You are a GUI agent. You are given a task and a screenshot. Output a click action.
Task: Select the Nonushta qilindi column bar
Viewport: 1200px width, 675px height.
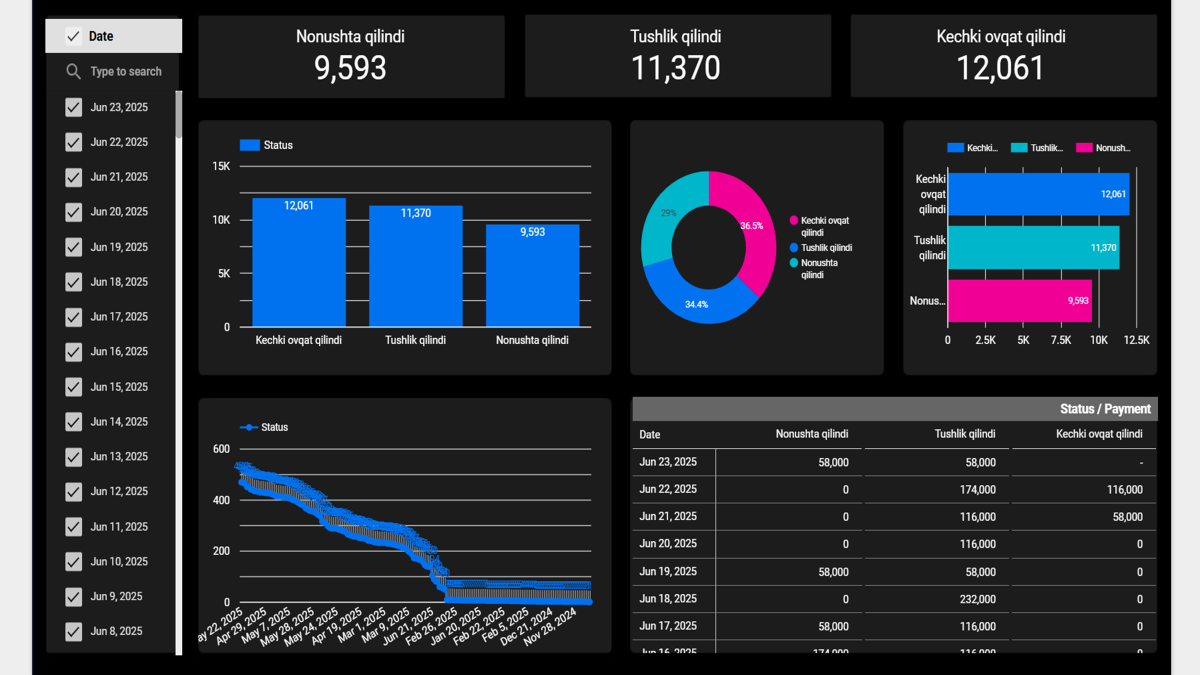pyautogui.click(x=532, y=277)
